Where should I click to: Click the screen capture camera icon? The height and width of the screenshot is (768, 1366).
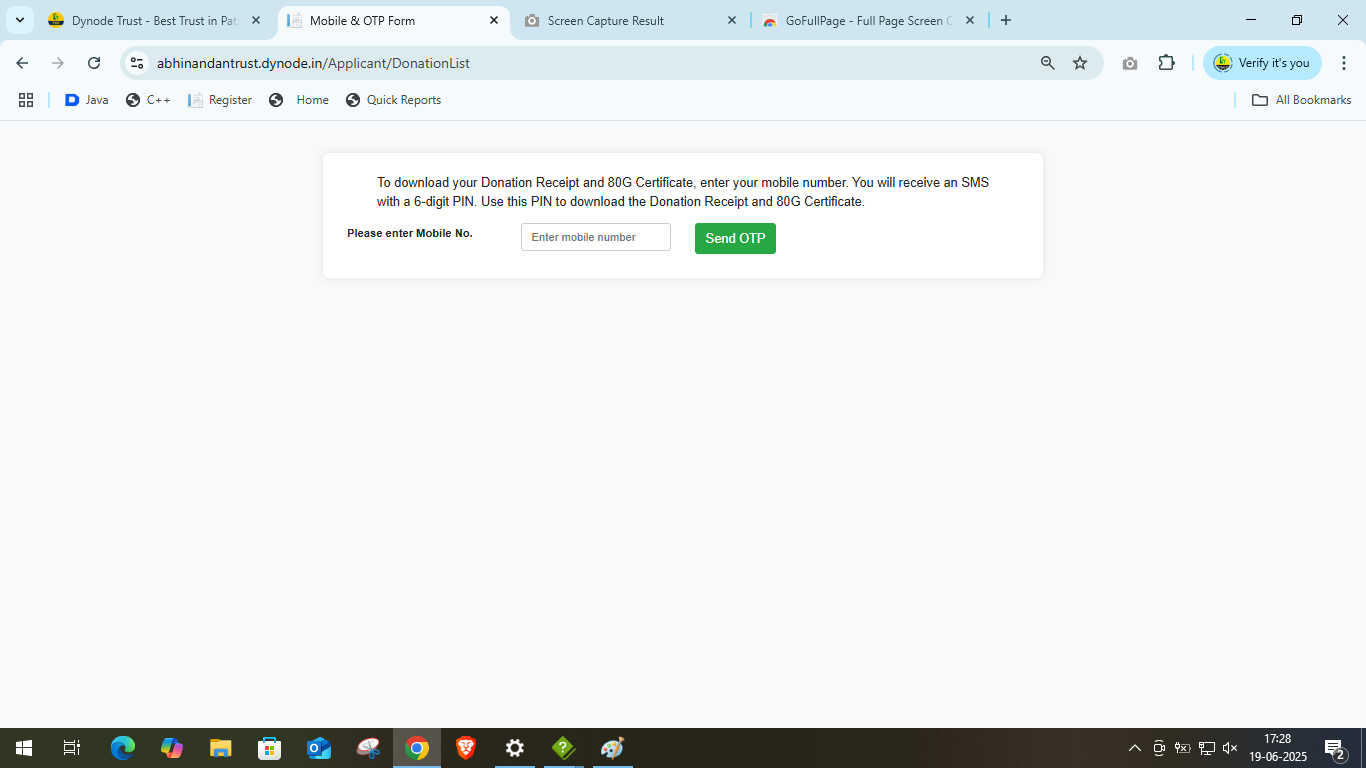click(1130, 63)
